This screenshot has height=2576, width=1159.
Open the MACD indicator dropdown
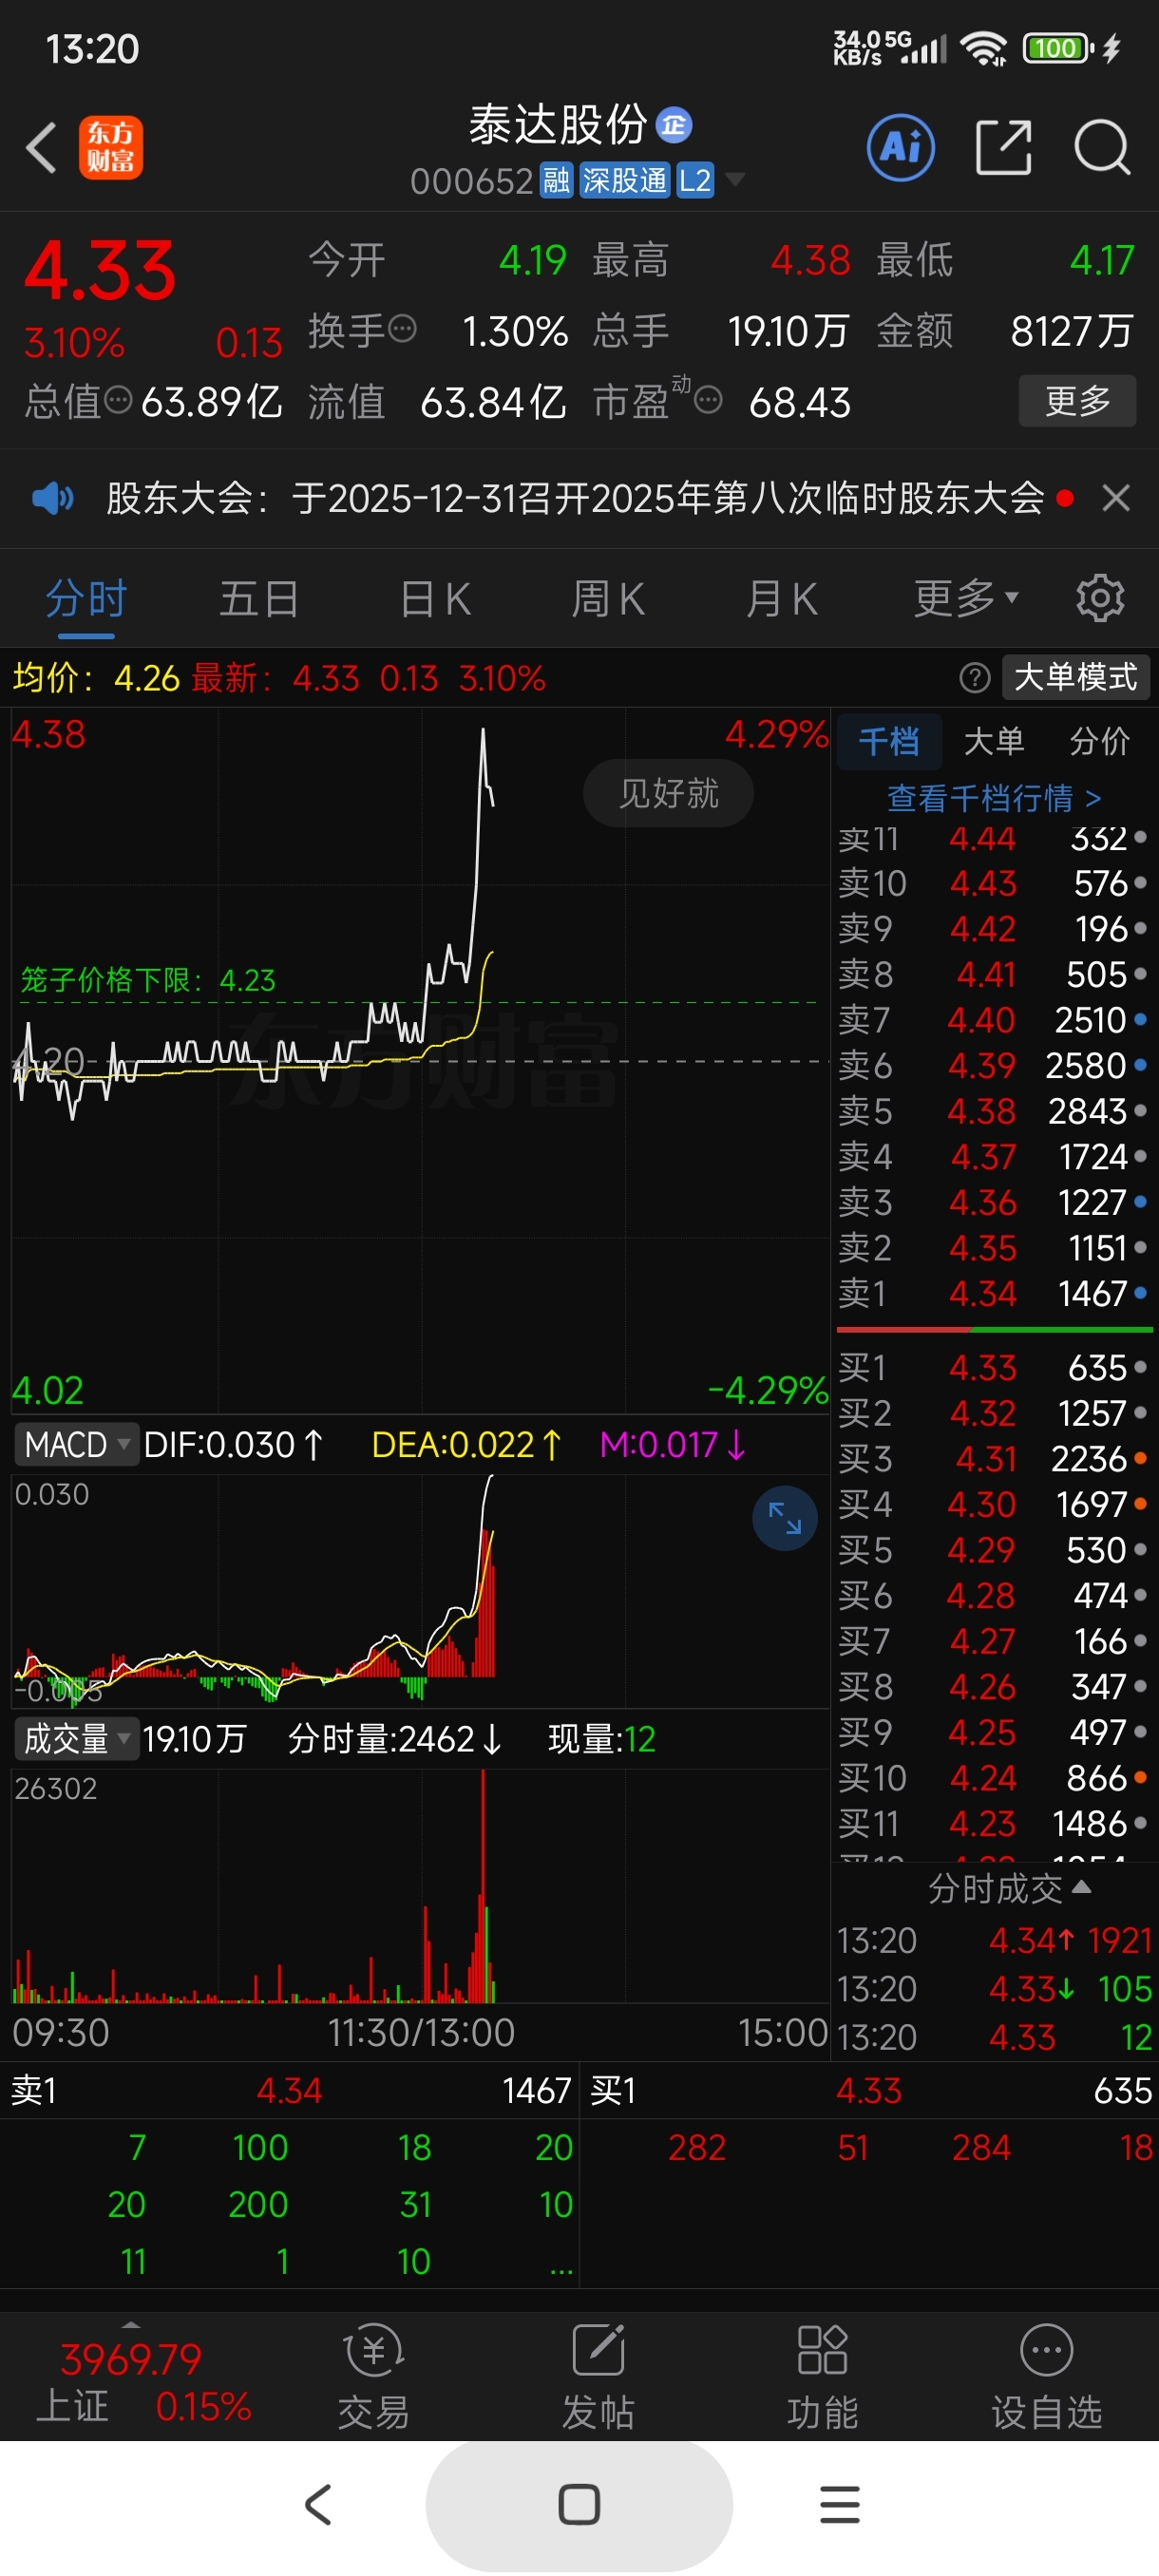click(x=77, y=1445)
